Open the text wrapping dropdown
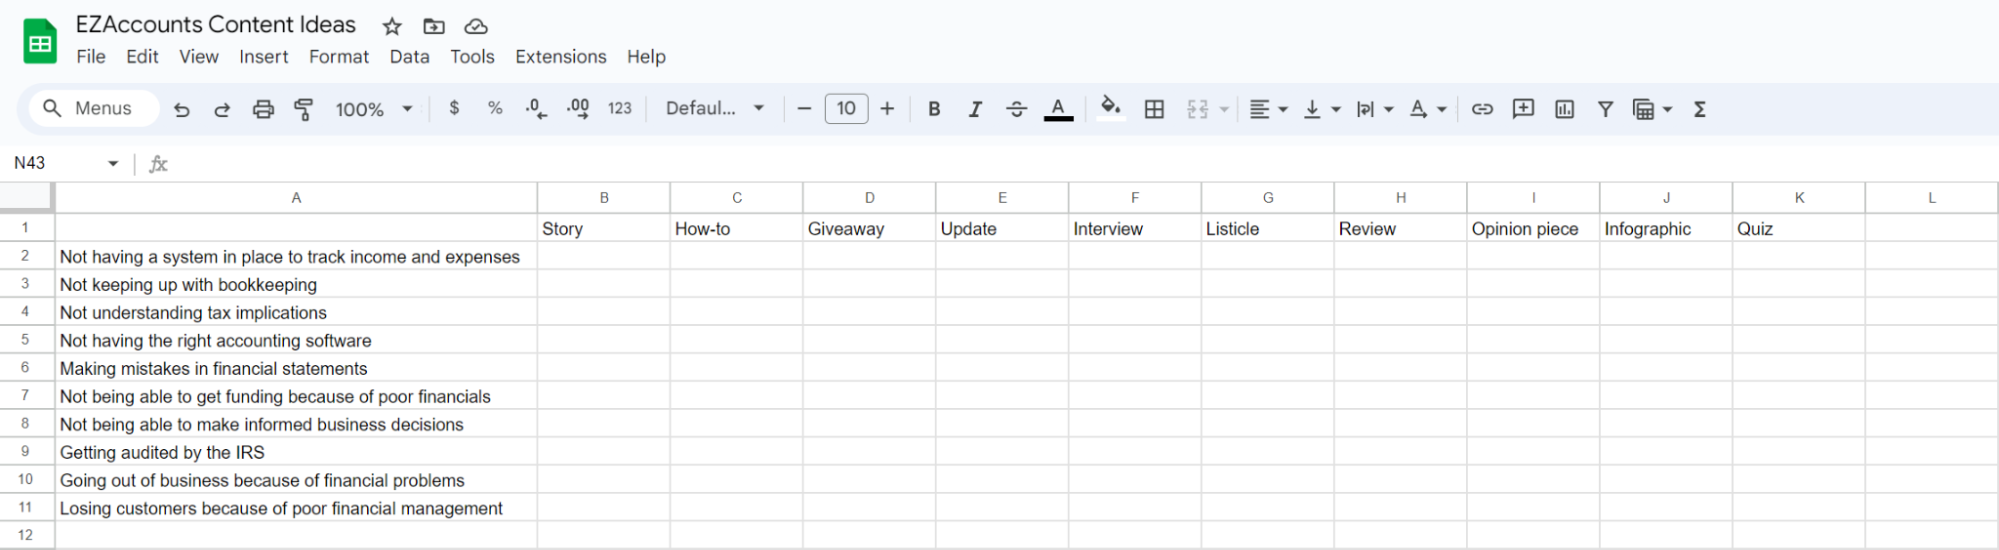The width and height of the screenshot is (1999, 550). 1374,109
